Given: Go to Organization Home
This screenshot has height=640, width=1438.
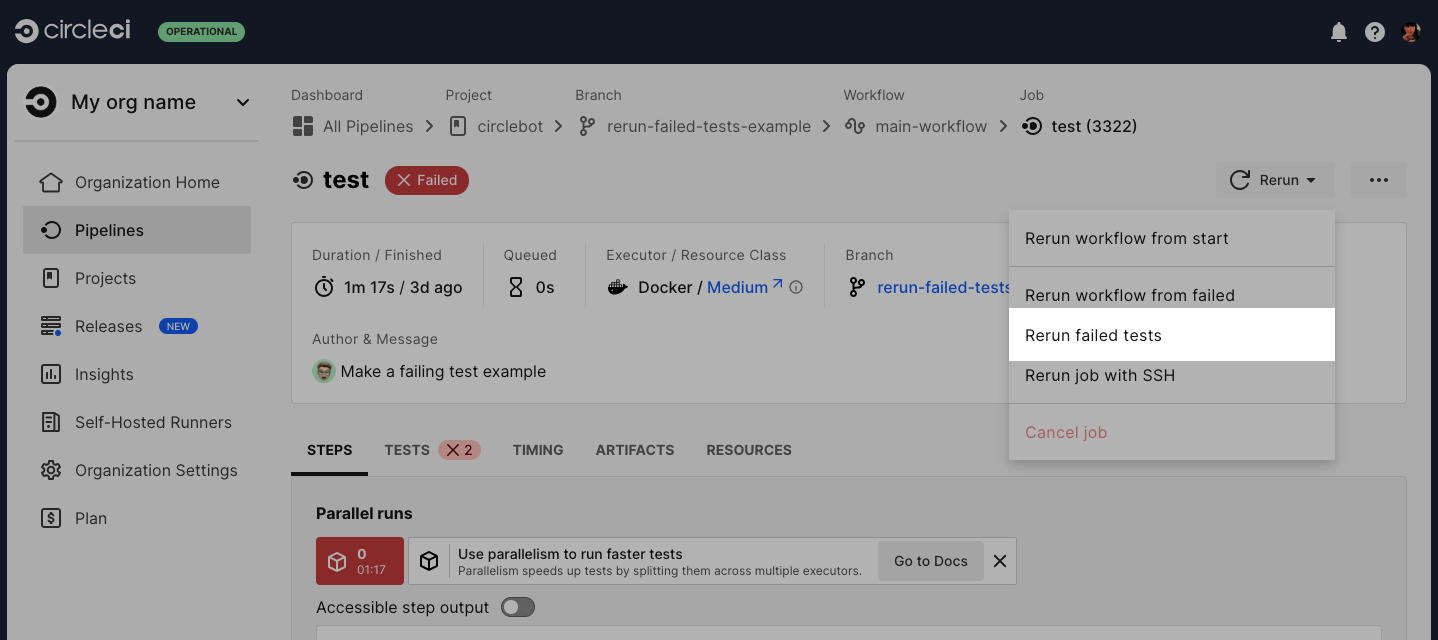Looking at the screenshot, I should 137,182.
